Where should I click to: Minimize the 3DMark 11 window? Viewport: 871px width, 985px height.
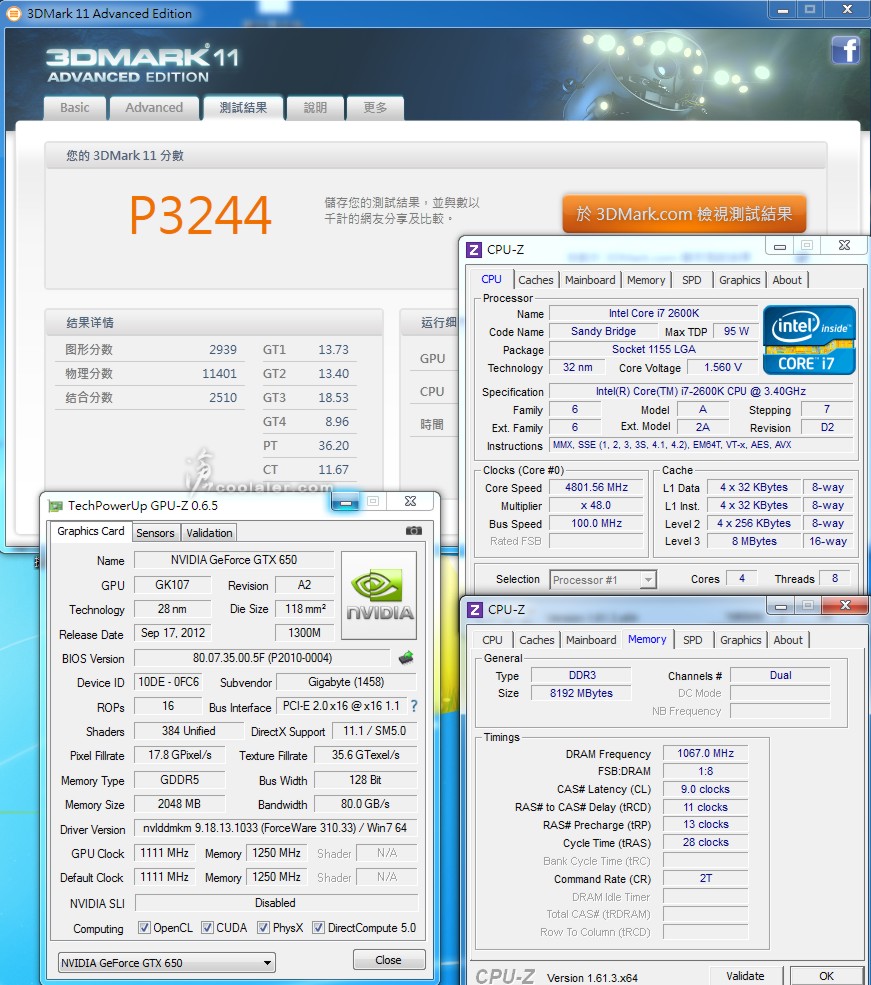pos(782,10)
